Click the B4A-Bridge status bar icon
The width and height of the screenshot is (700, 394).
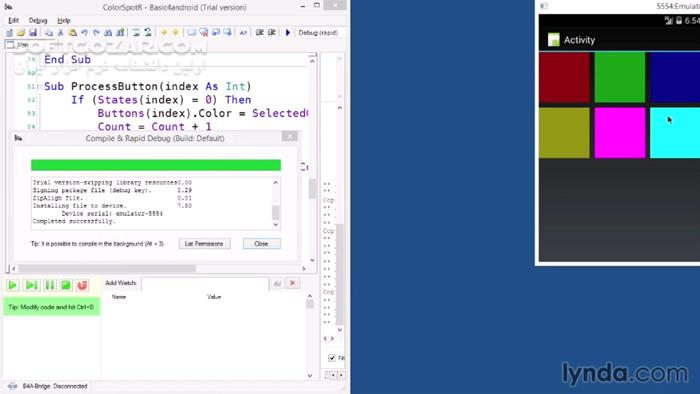(12, 386)
